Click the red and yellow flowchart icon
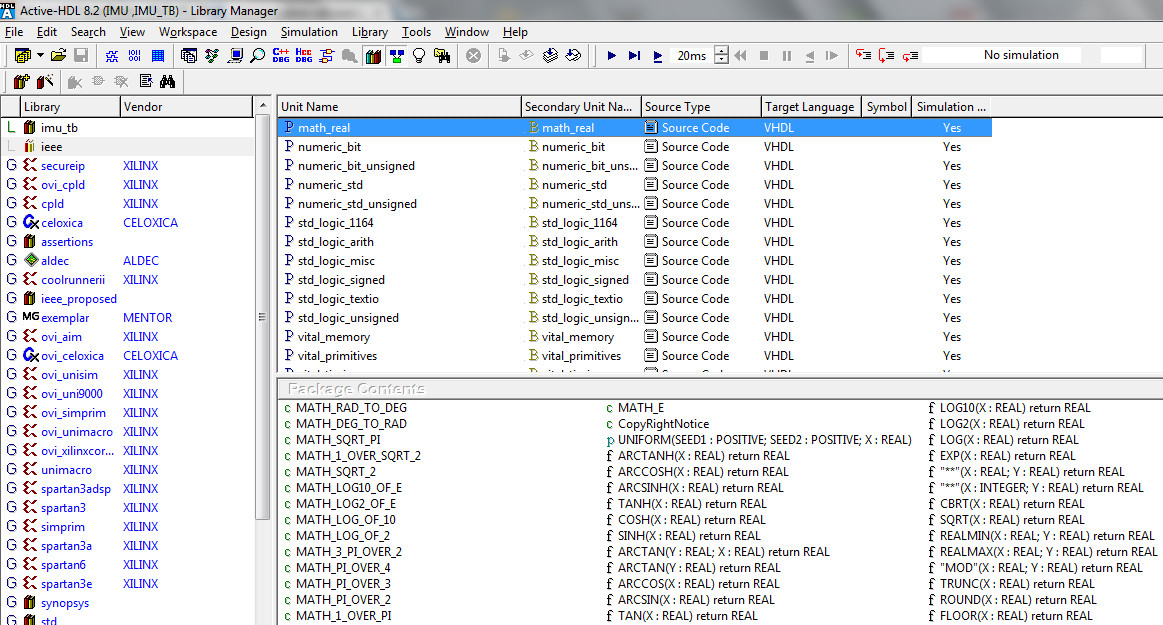Screen dimensions: 1163x625 (327, 56)
